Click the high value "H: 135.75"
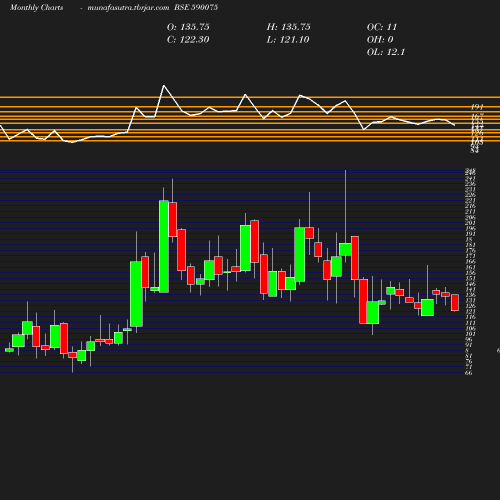The height and width of the screenshot is (500, 500). pos(288,27)
